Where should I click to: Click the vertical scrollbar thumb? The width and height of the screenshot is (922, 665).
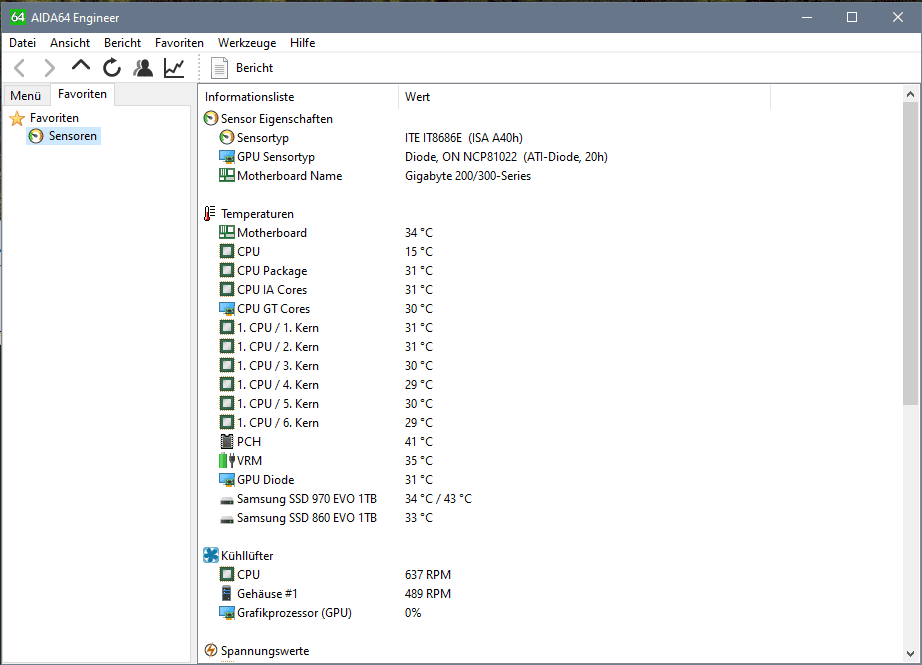910,253
